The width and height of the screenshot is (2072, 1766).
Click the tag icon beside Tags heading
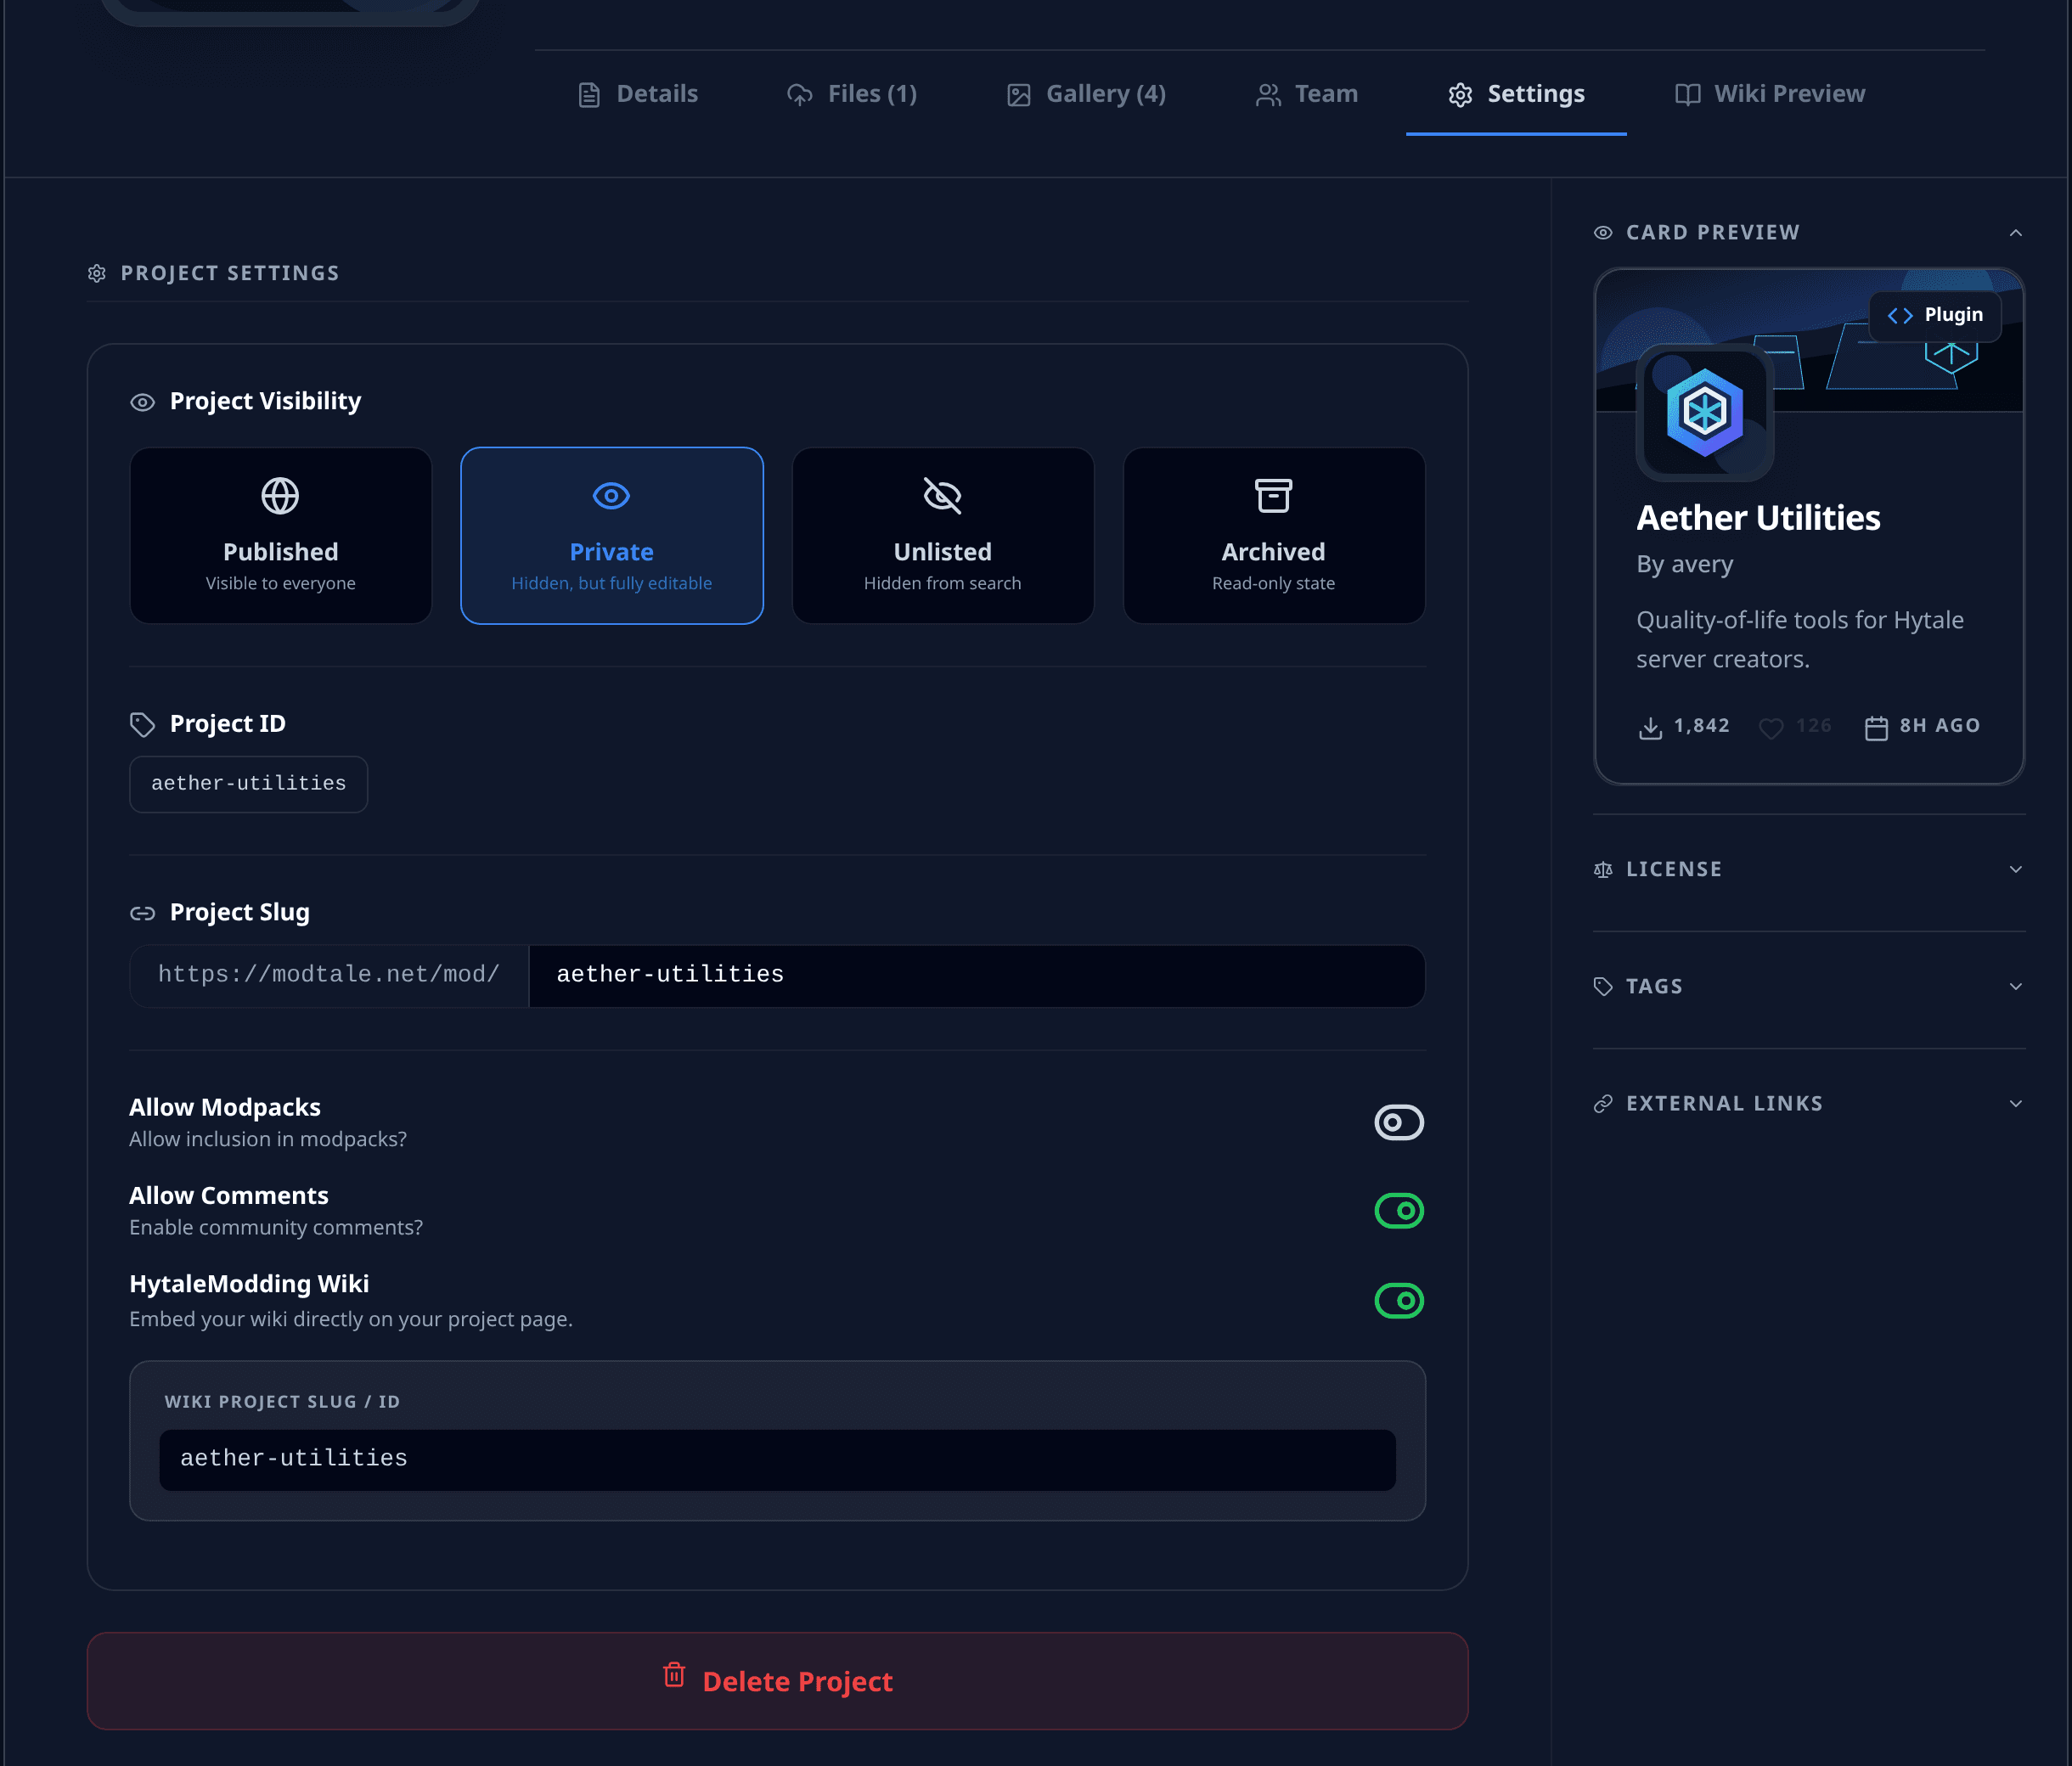click(1603, 987)
